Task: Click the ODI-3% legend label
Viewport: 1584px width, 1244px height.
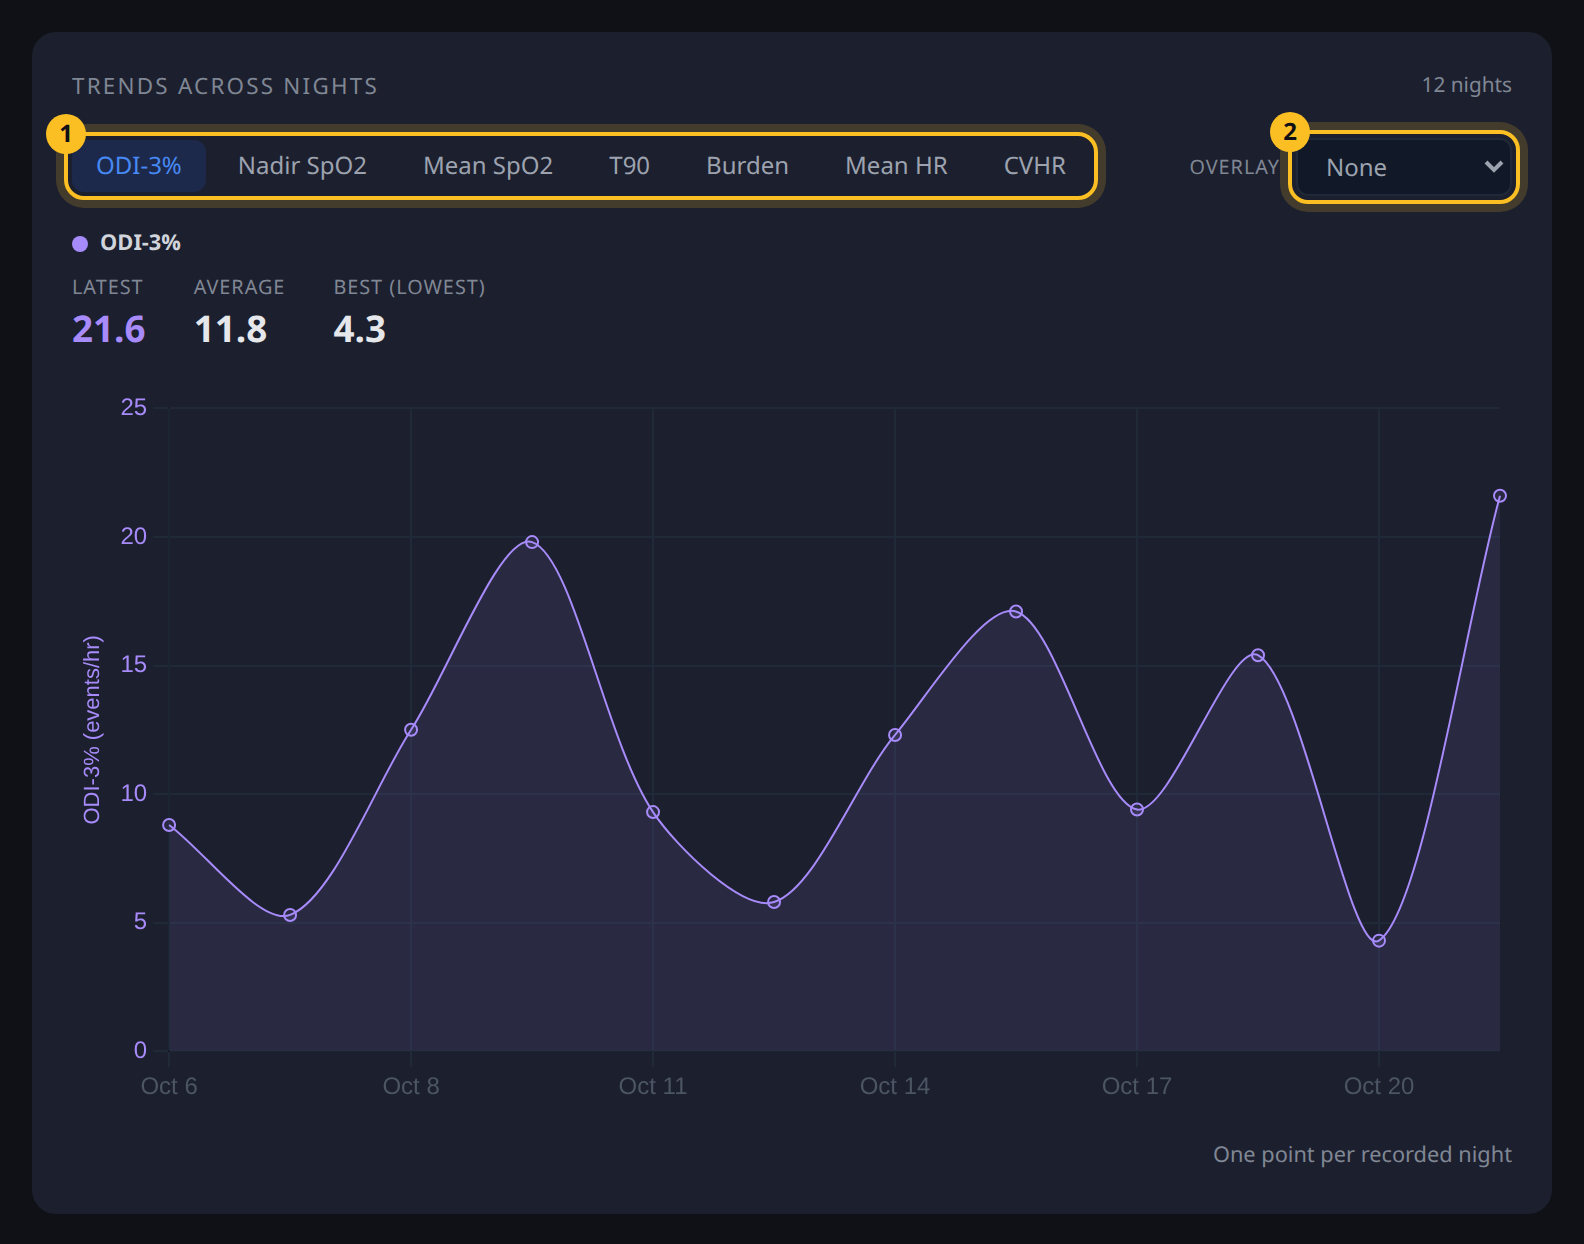Action: 141,243
